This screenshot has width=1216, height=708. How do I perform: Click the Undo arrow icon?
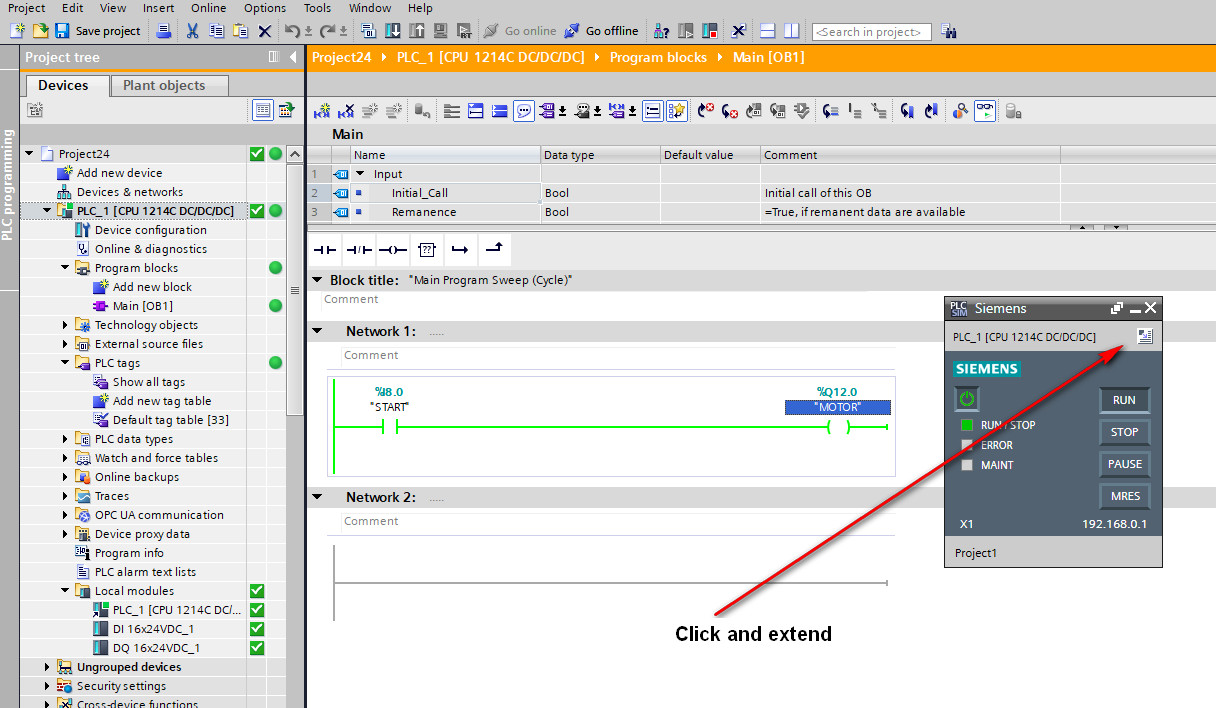pos(291,31)
